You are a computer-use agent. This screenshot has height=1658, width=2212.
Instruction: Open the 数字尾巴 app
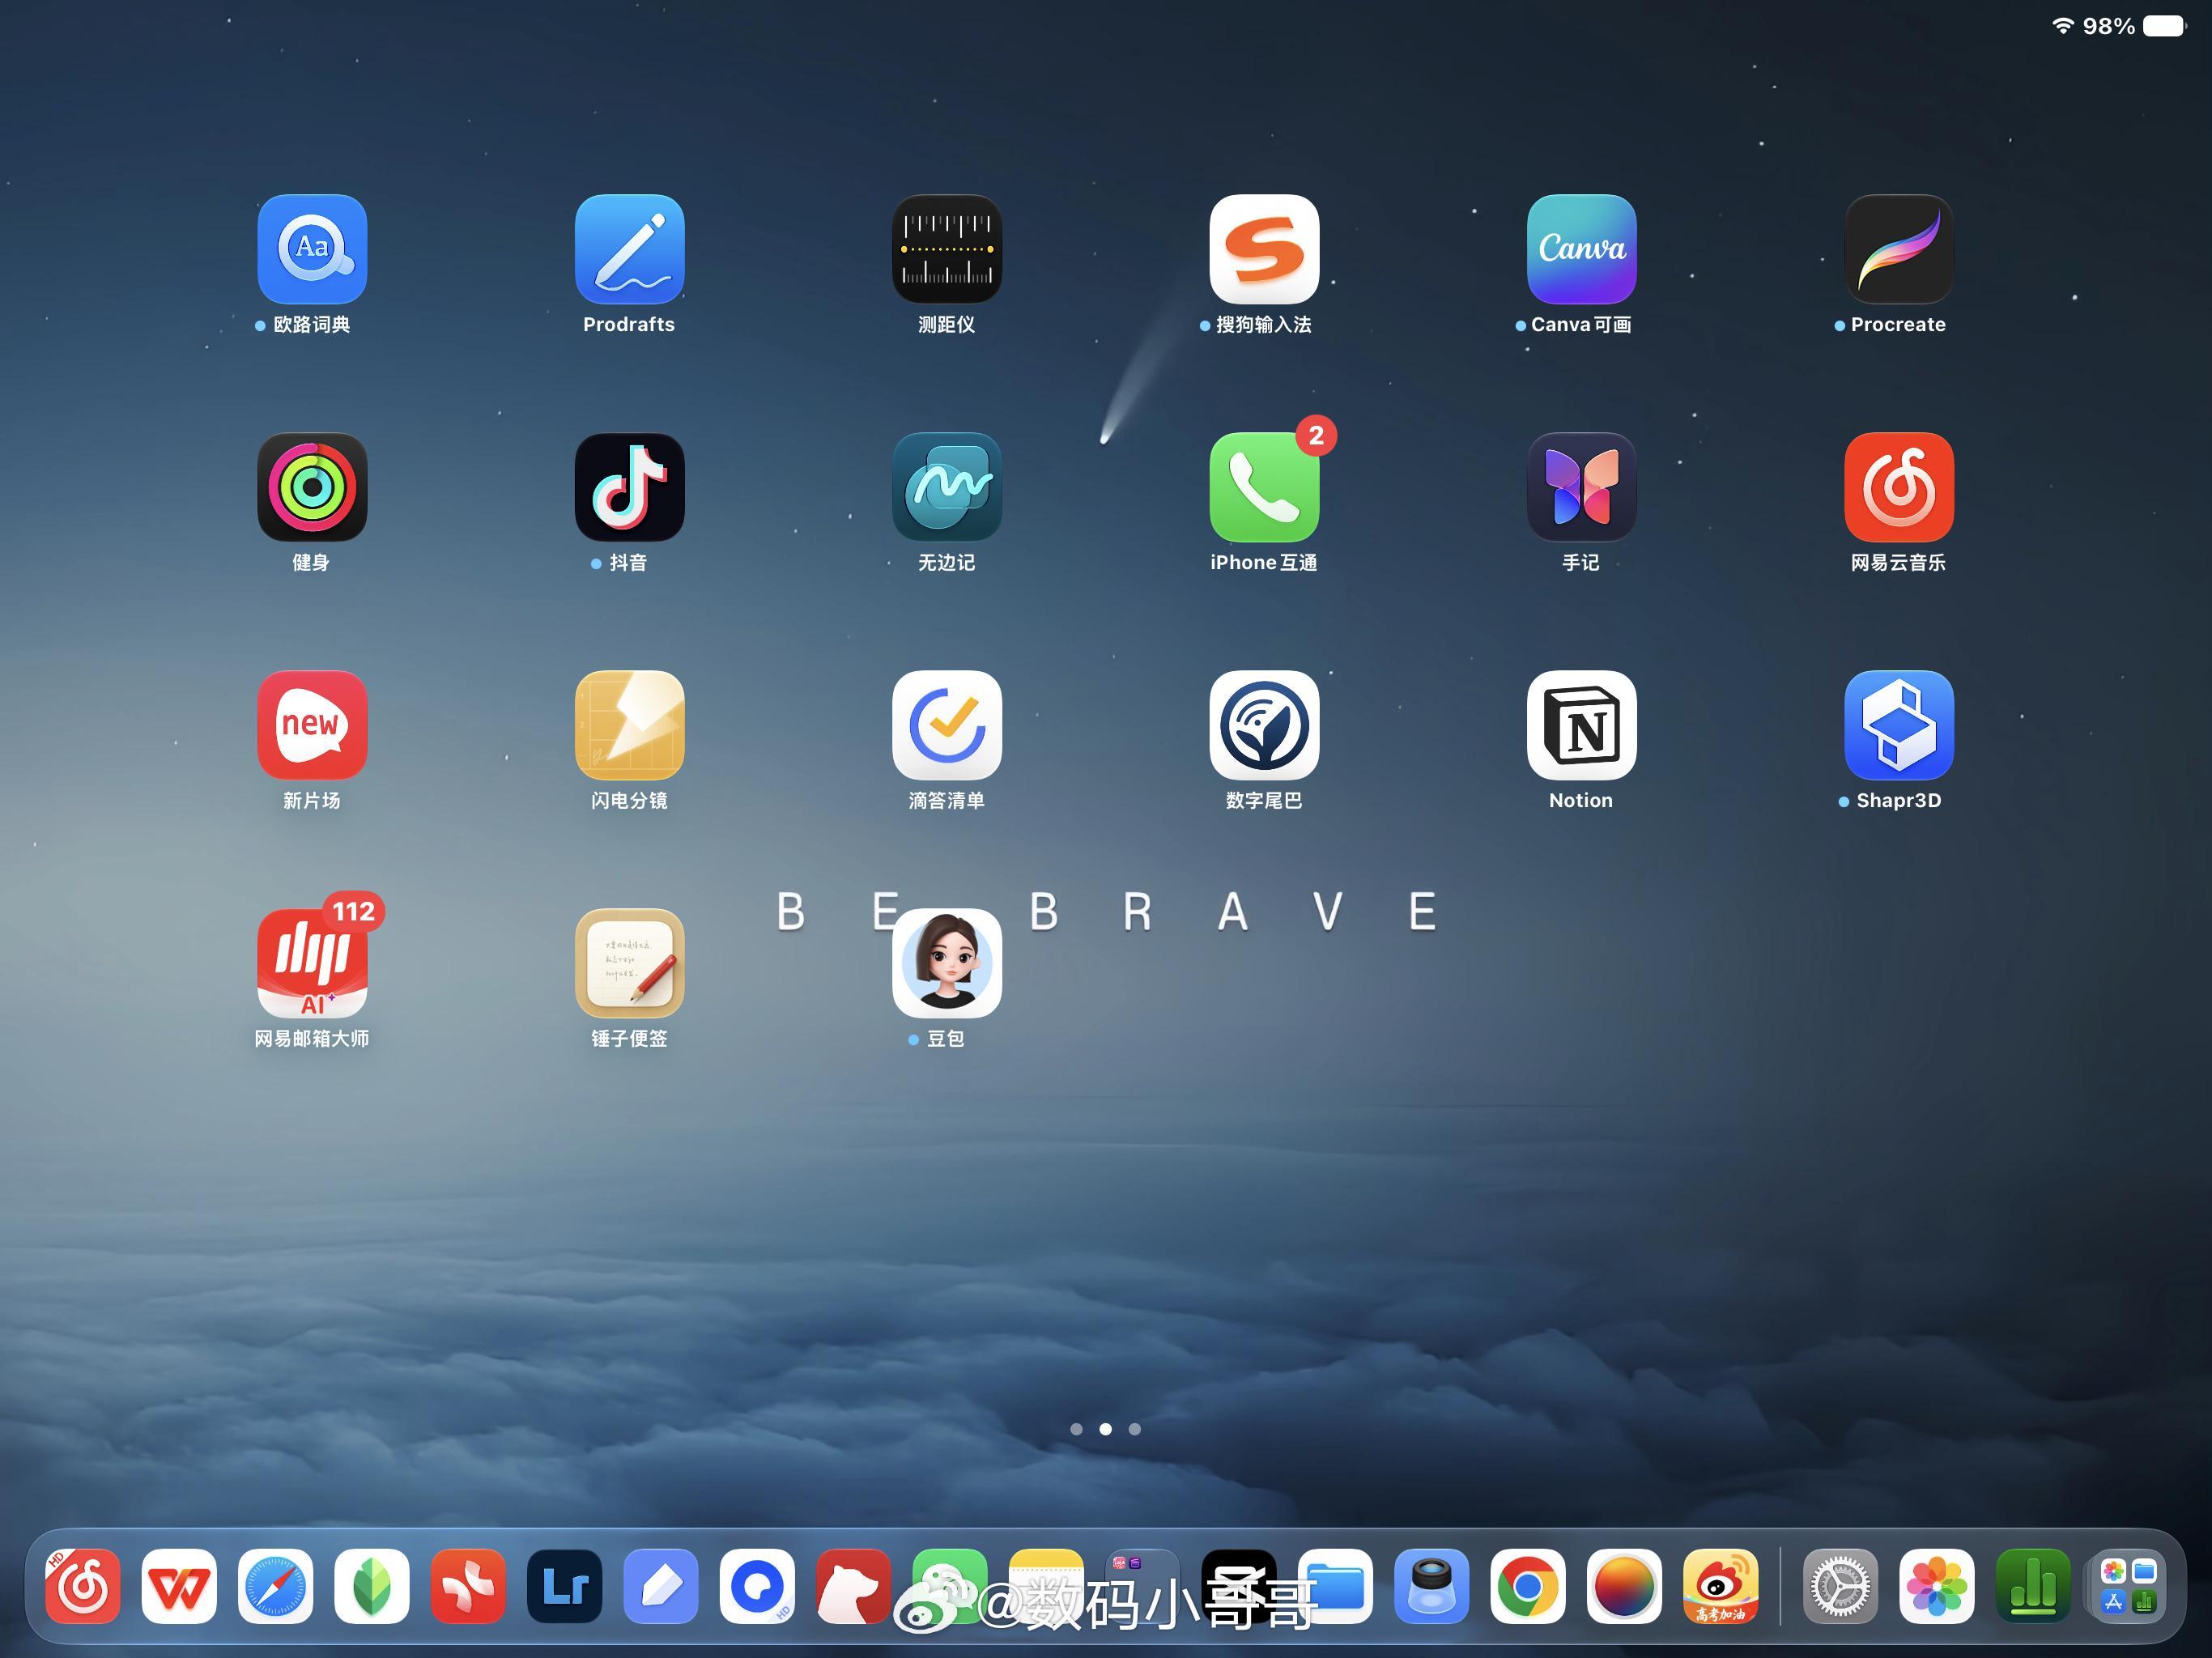pyautogui.click(x=1264, y=725)
